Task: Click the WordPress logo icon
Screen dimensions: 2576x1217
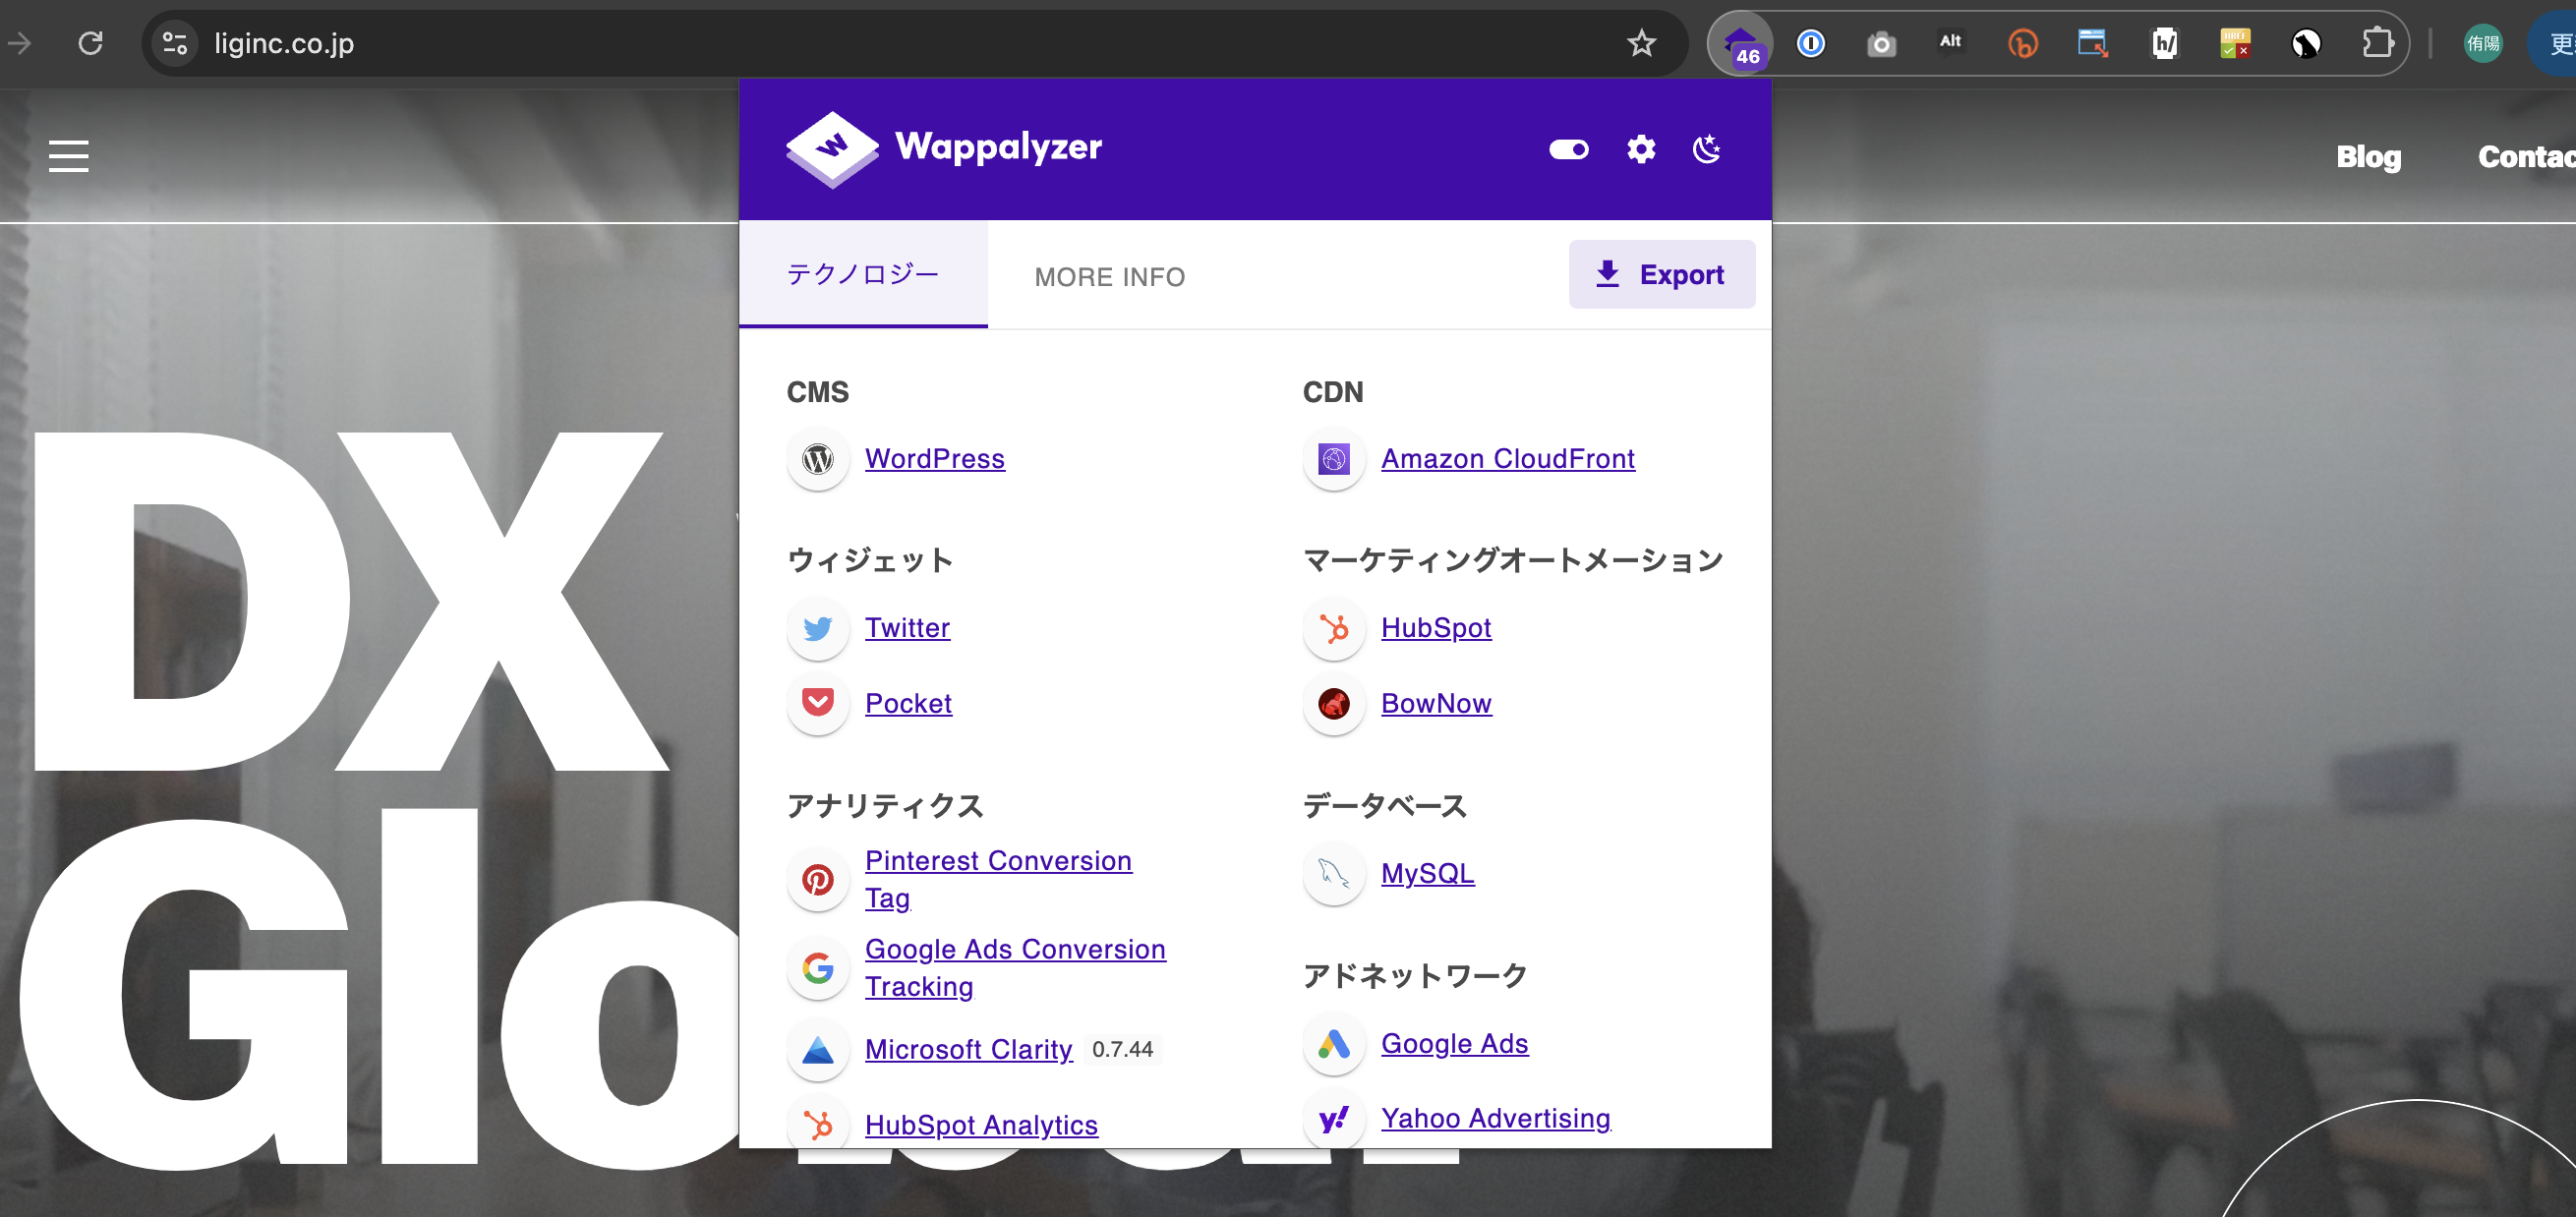Action: click(x=816, y=458)
